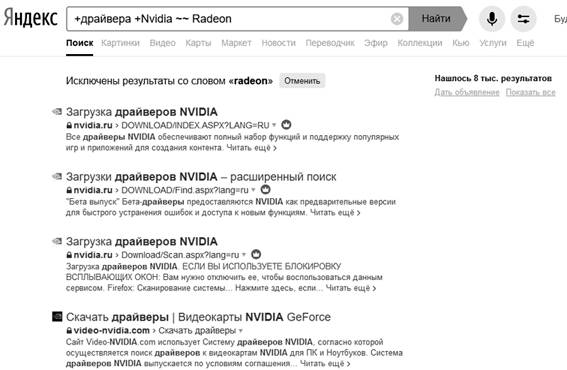Click the Нашлось 8 тыс. результатов text
Screen dimensions: 567x370
click(x=493, y=78)
